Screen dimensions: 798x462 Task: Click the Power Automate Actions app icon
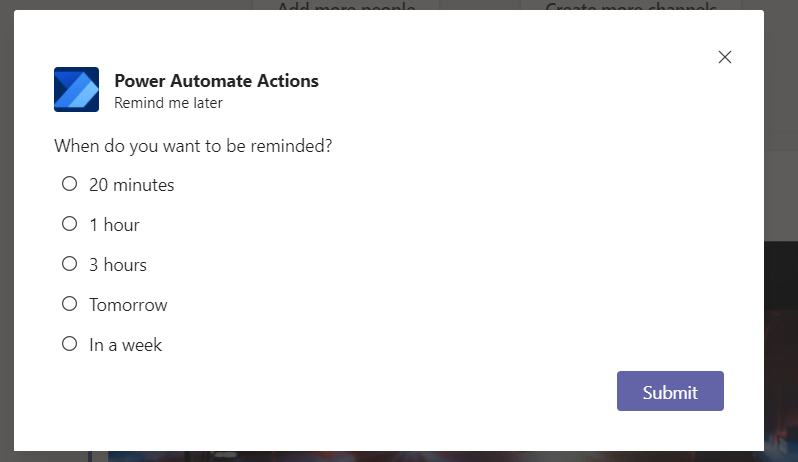coord(76,90)
